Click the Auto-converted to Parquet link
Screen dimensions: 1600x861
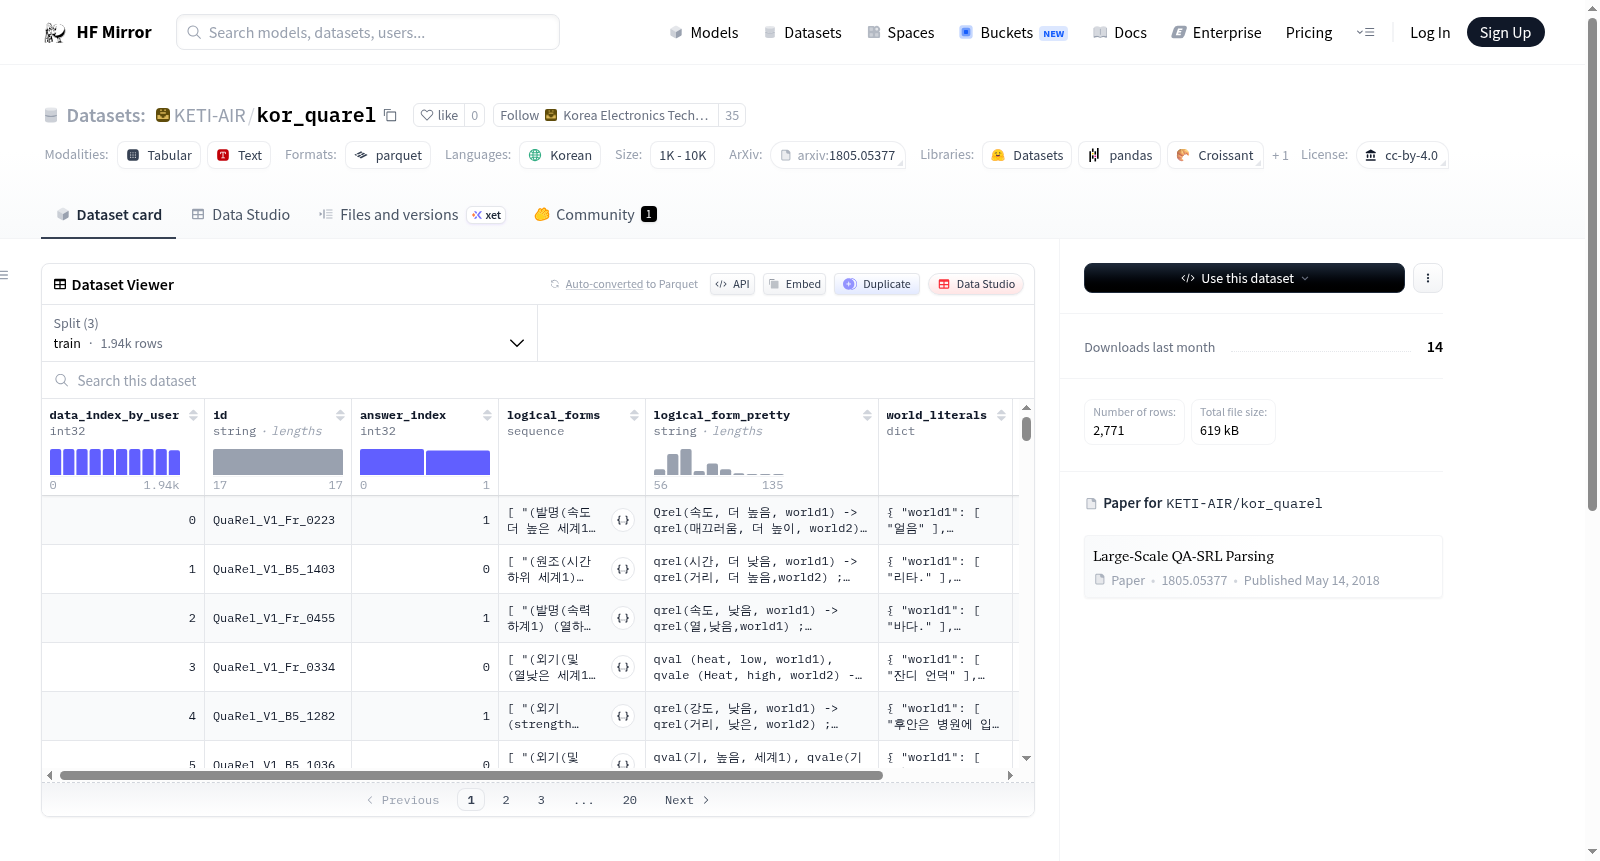631,284
